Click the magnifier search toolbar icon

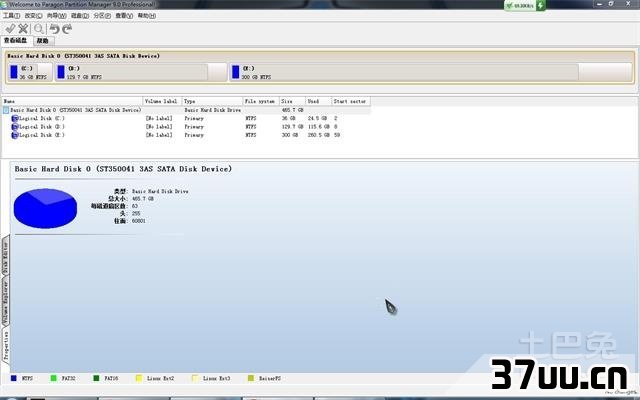[39, 29]
